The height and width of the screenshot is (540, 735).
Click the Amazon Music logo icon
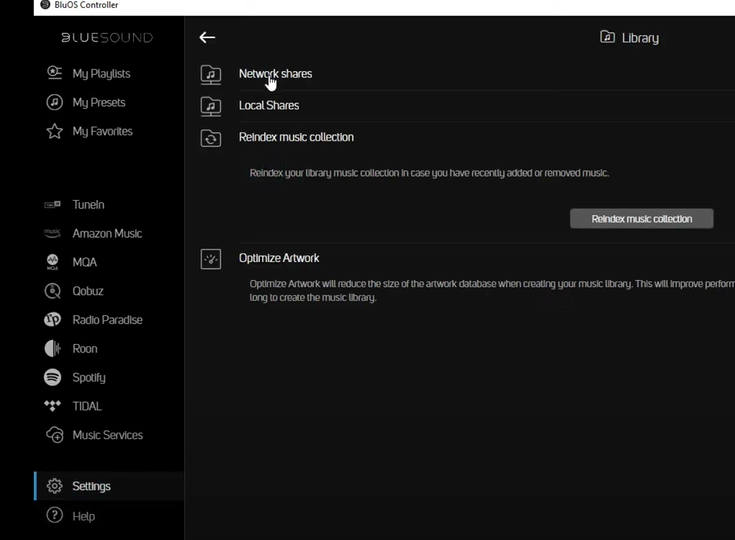click(x=52, y=233)
